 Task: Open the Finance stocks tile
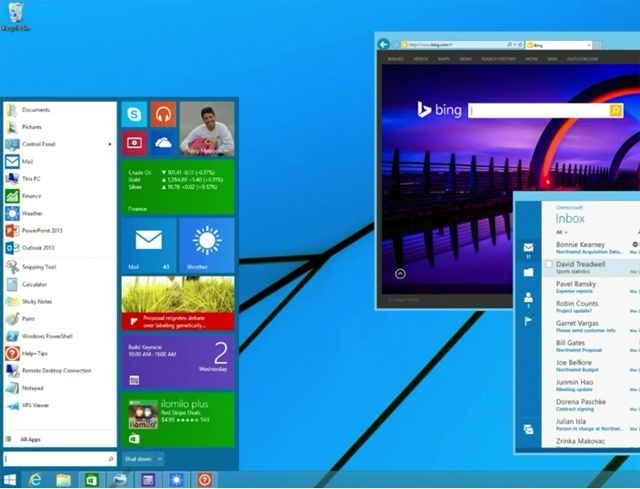(178, 187)
